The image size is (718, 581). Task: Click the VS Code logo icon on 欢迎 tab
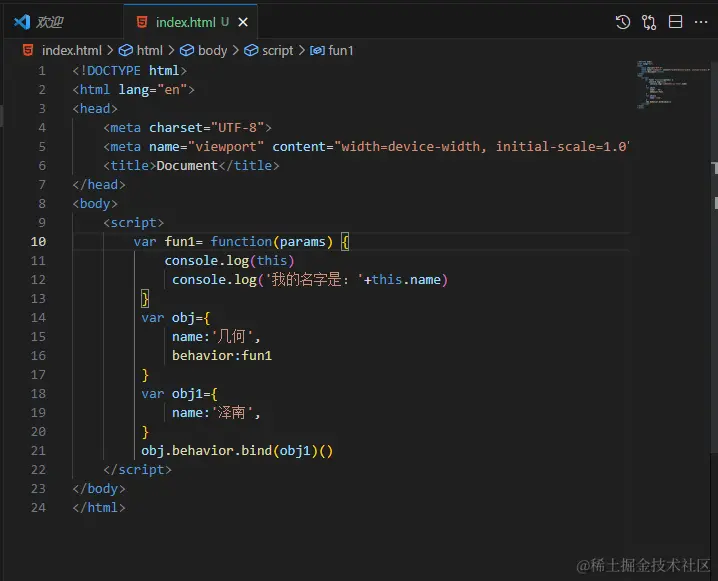22,22
